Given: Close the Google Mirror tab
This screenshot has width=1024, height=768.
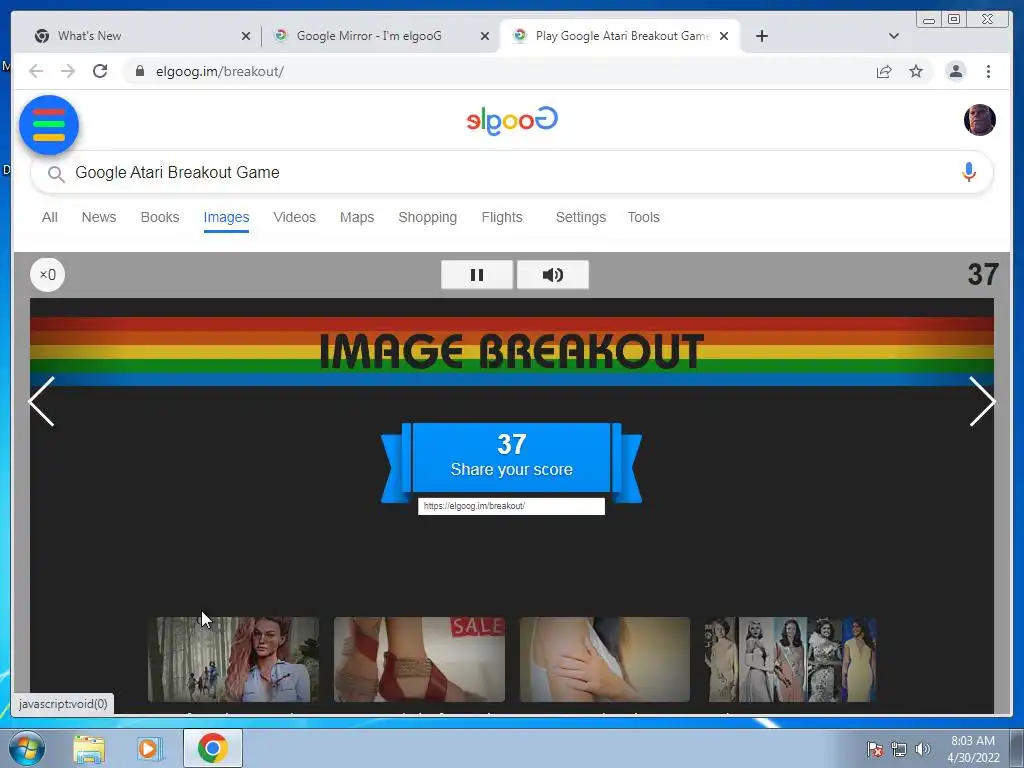Looking at the screenshot, I should tap(485, 36).
